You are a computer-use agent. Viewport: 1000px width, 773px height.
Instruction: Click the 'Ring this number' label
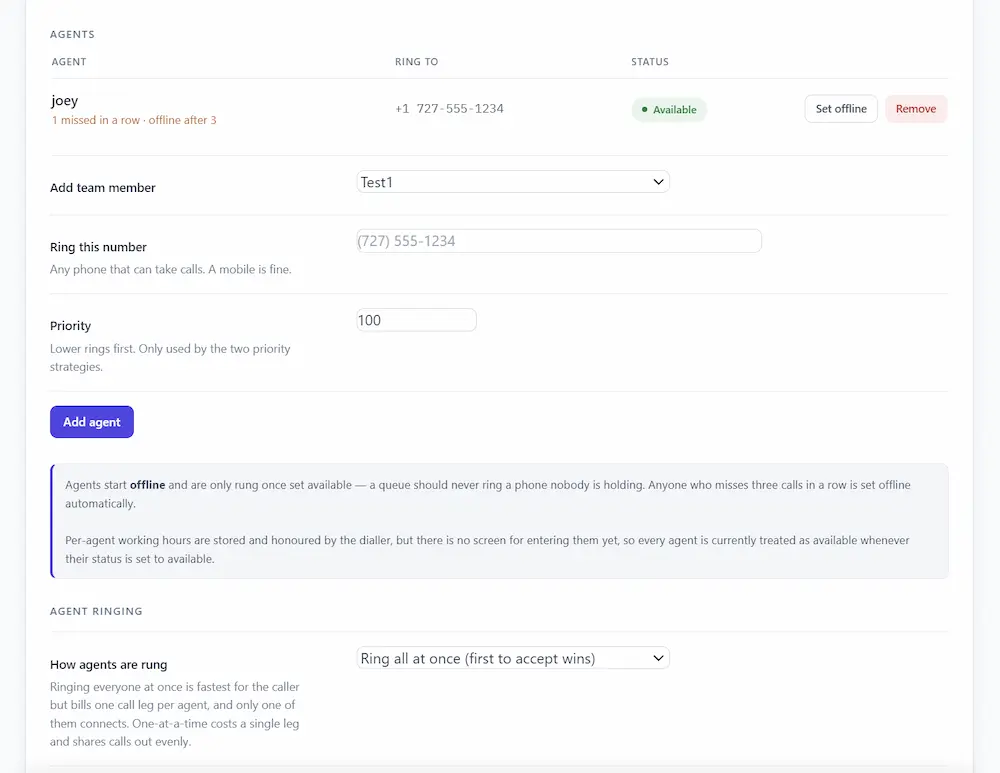(x=98, y=247)
